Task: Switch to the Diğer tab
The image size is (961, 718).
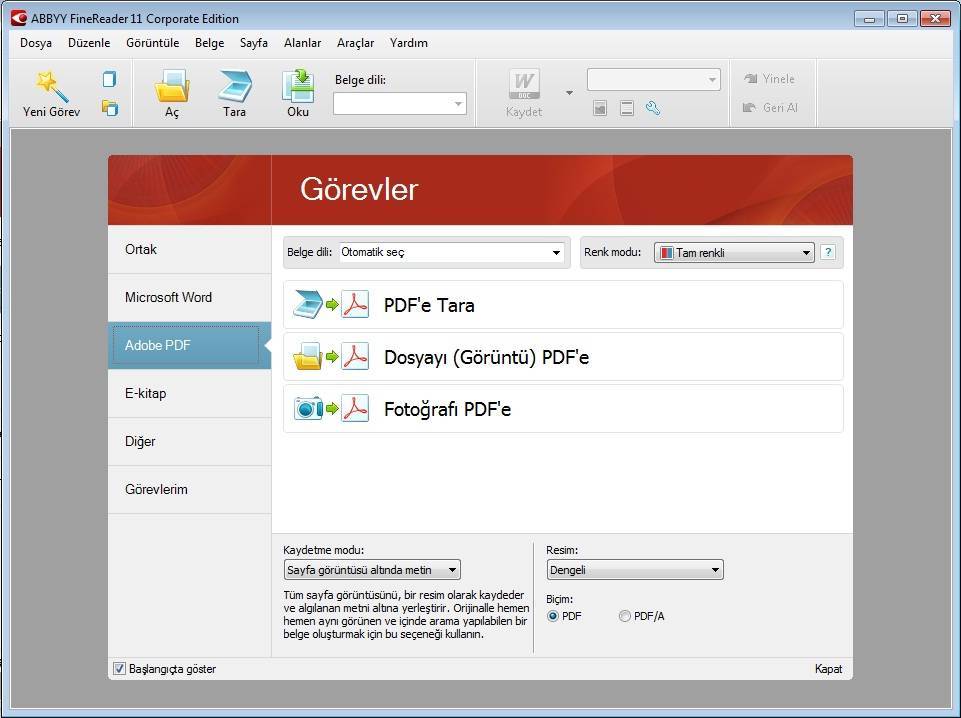Action: 189,442
